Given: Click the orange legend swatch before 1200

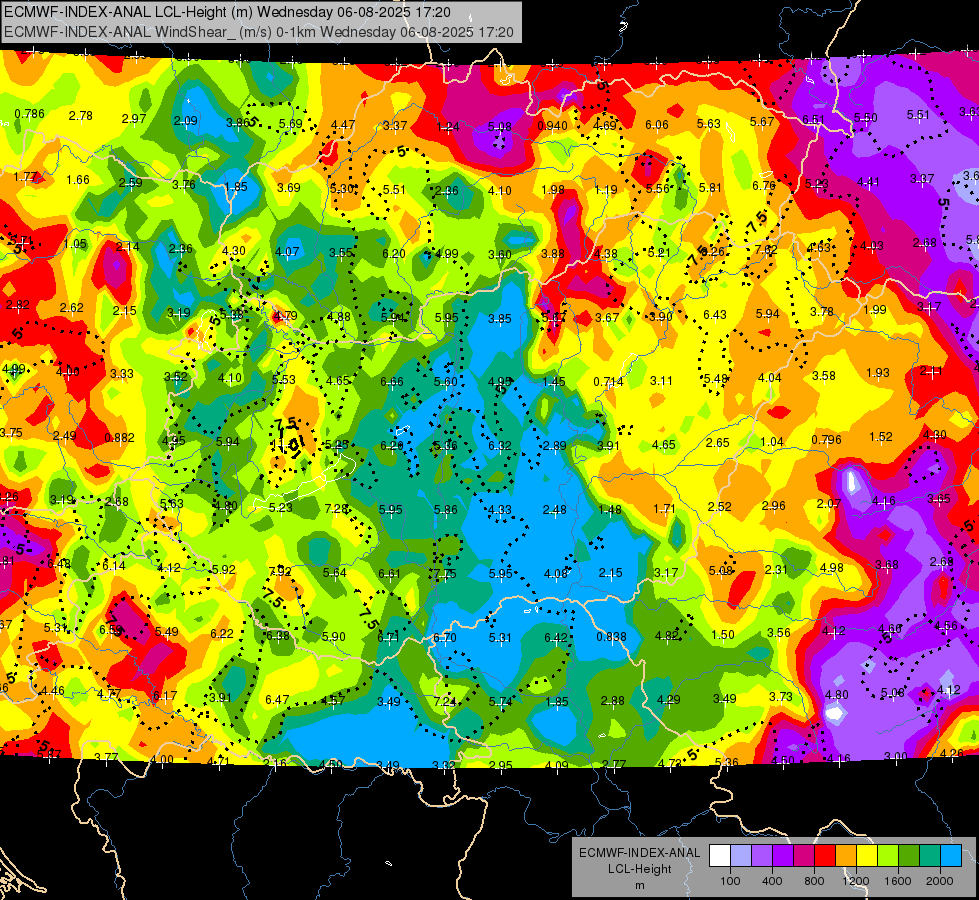Looking at the screenshot, I should [846, 856].
